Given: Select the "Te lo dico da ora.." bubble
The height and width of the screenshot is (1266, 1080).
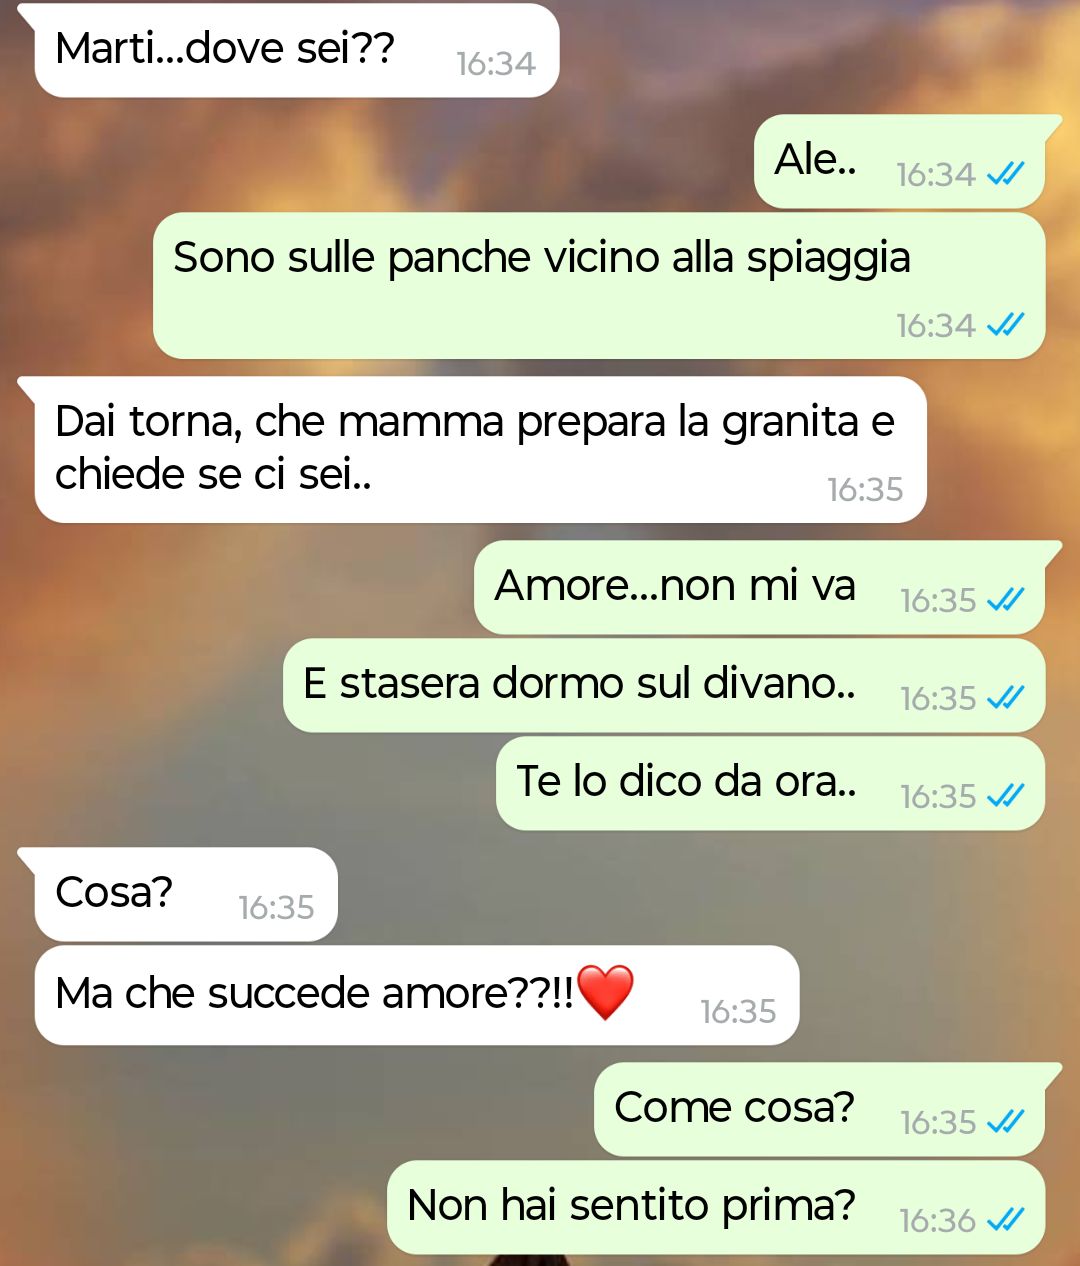Looking at the screenshot, I should pos(770,784).
